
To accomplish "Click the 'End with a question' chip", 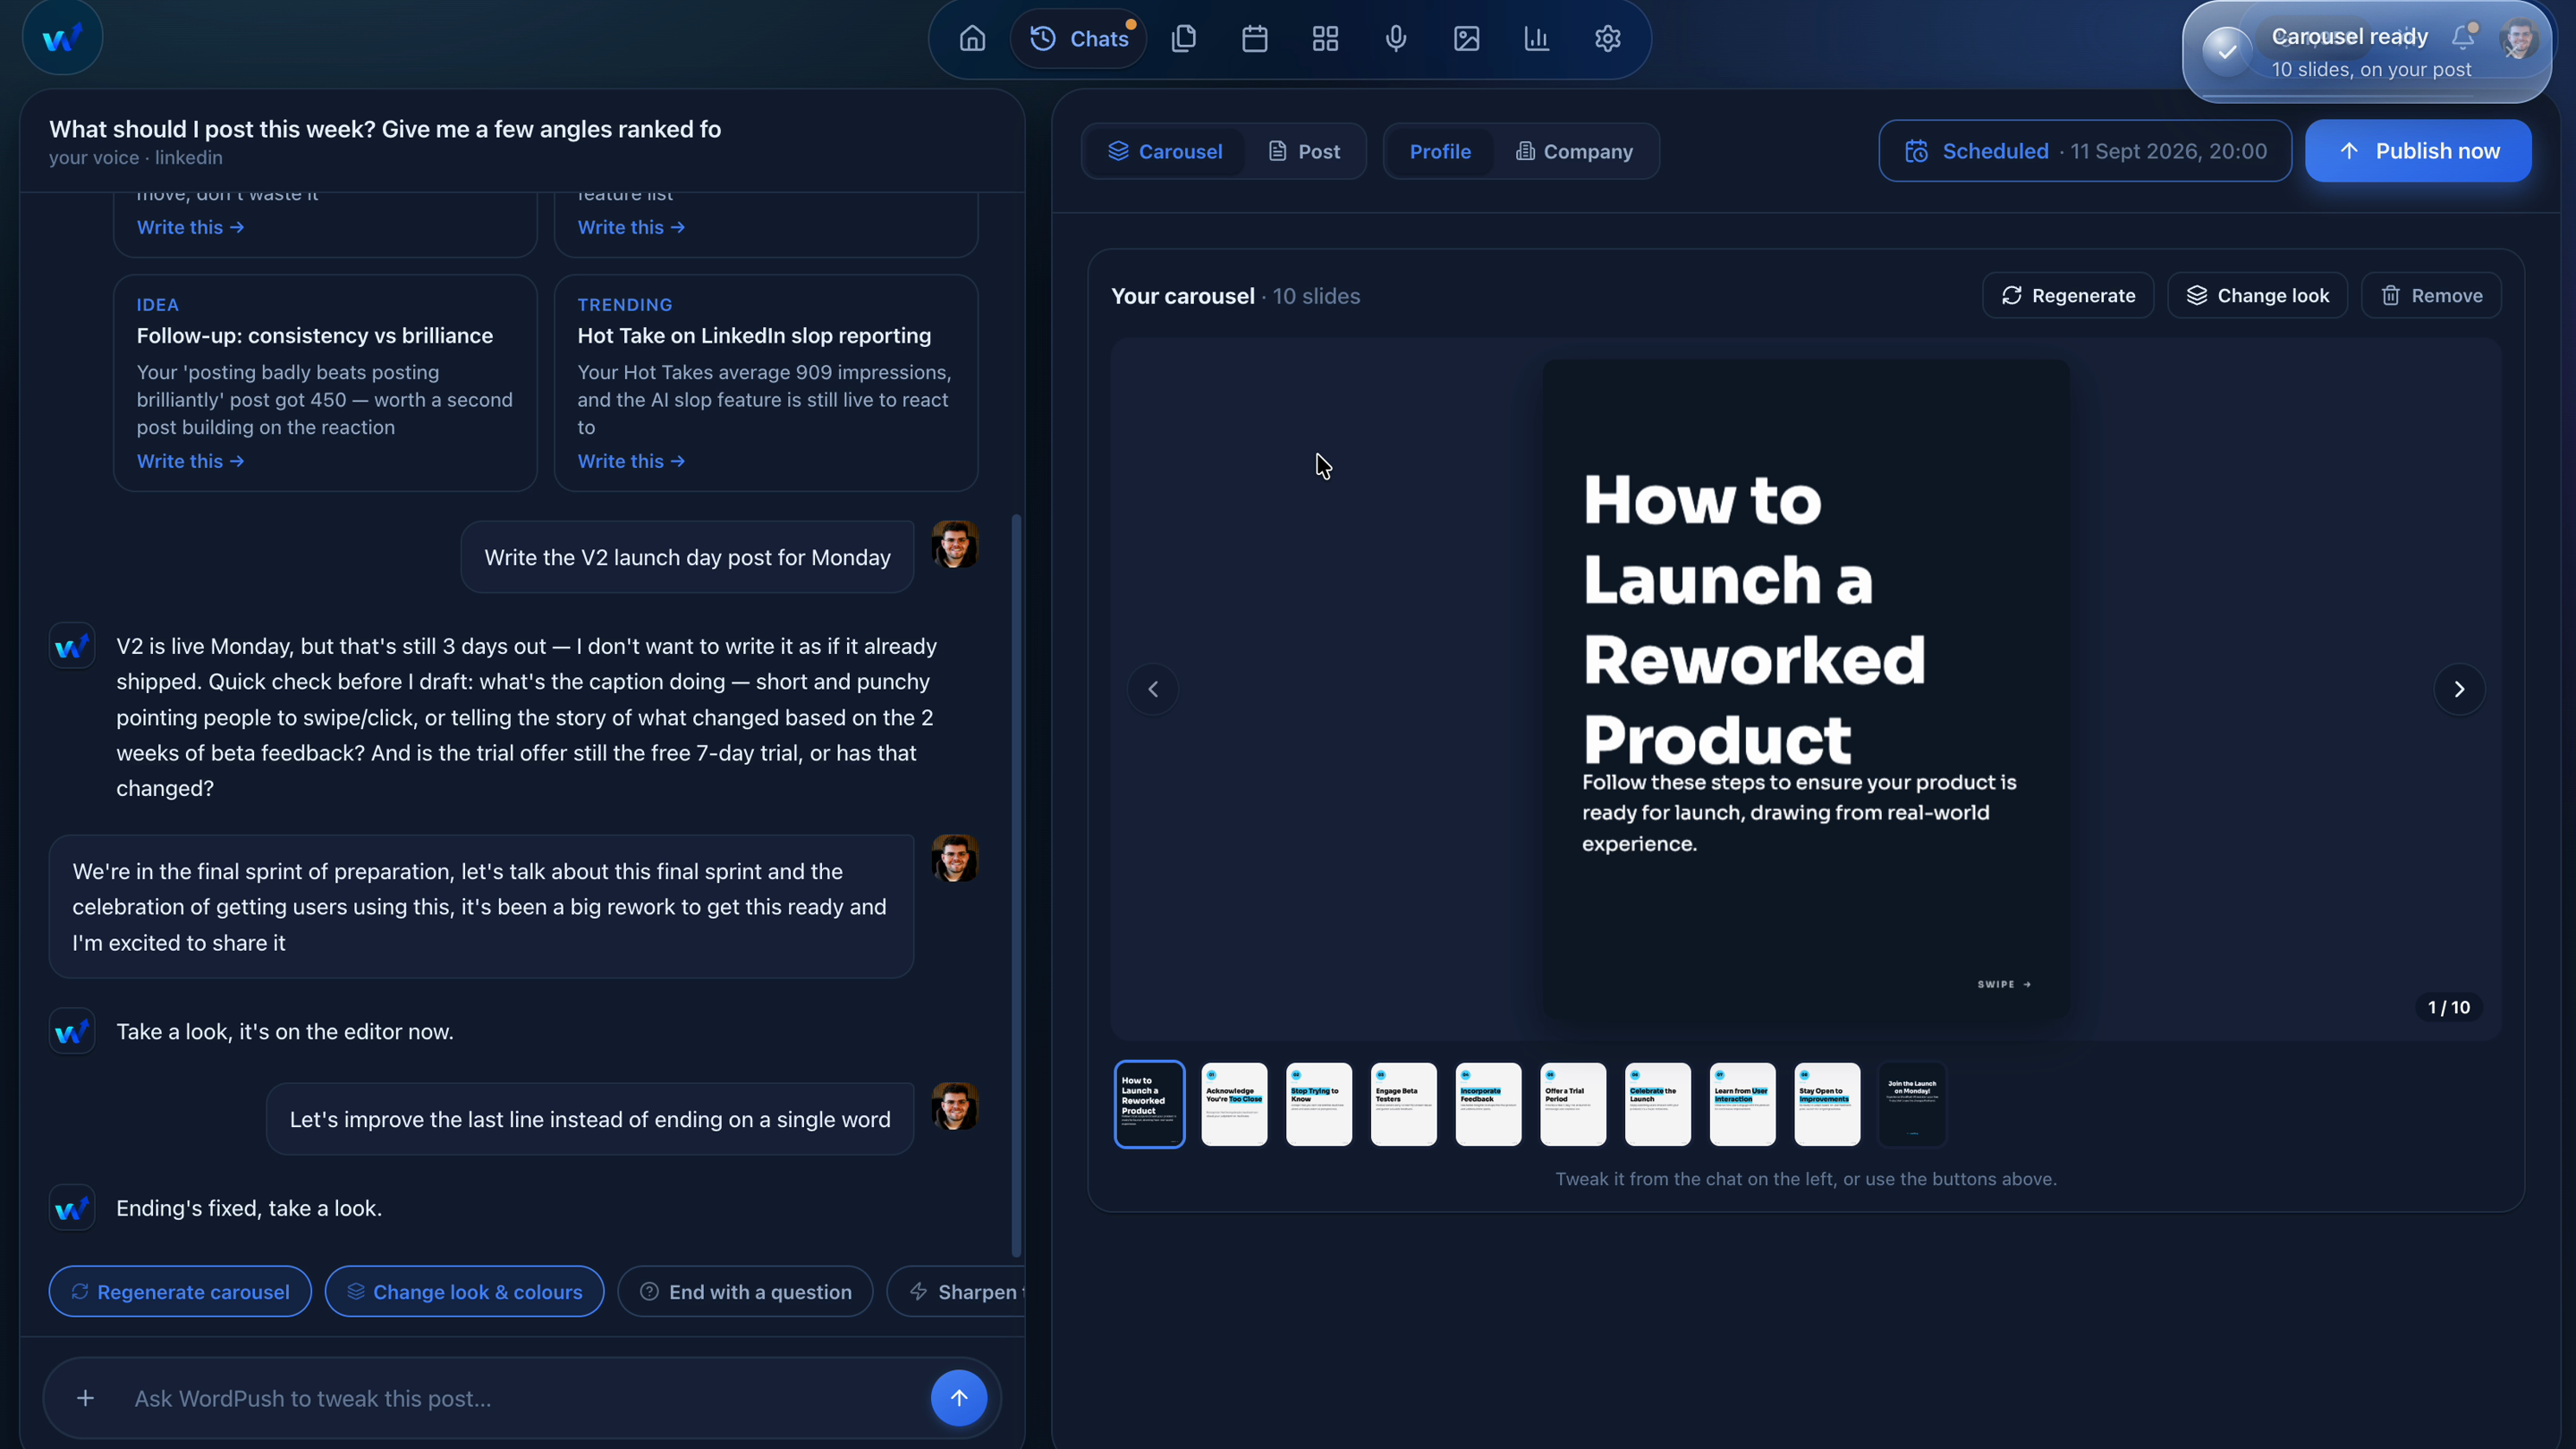I will [745, 1292].
